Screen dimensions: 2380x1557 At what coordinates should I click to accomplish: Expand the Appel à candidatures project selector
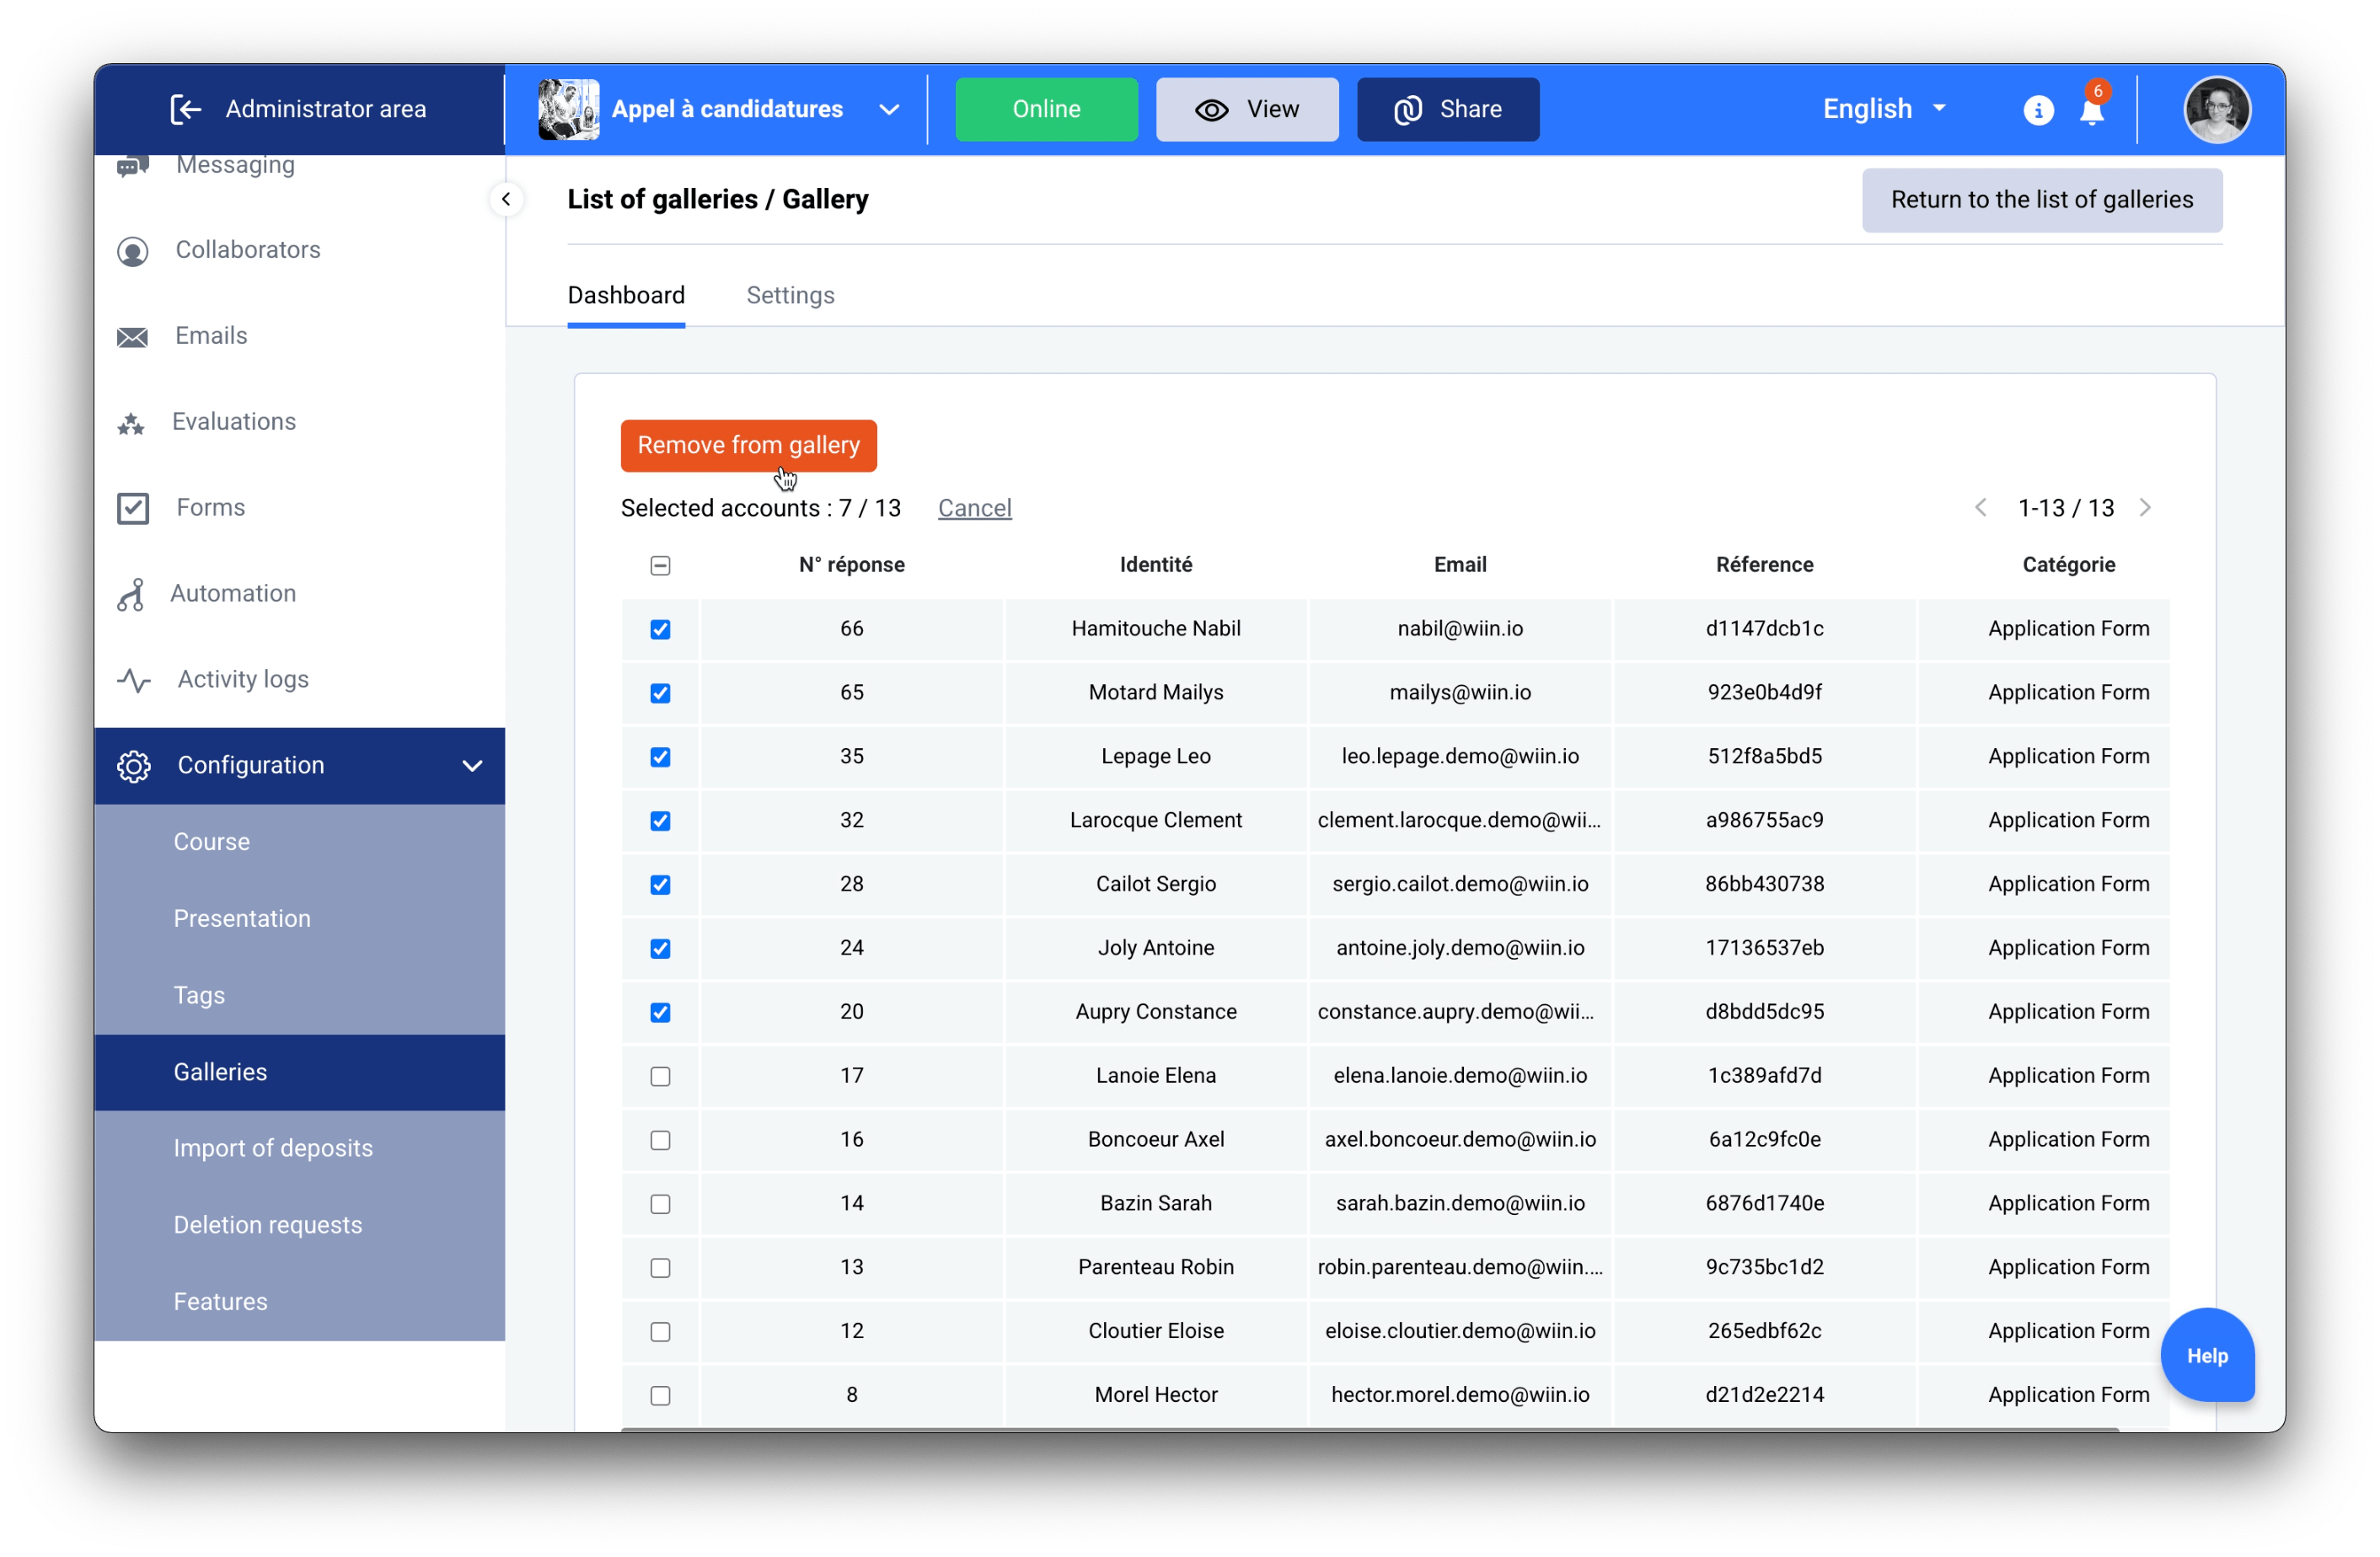[888, 109]
